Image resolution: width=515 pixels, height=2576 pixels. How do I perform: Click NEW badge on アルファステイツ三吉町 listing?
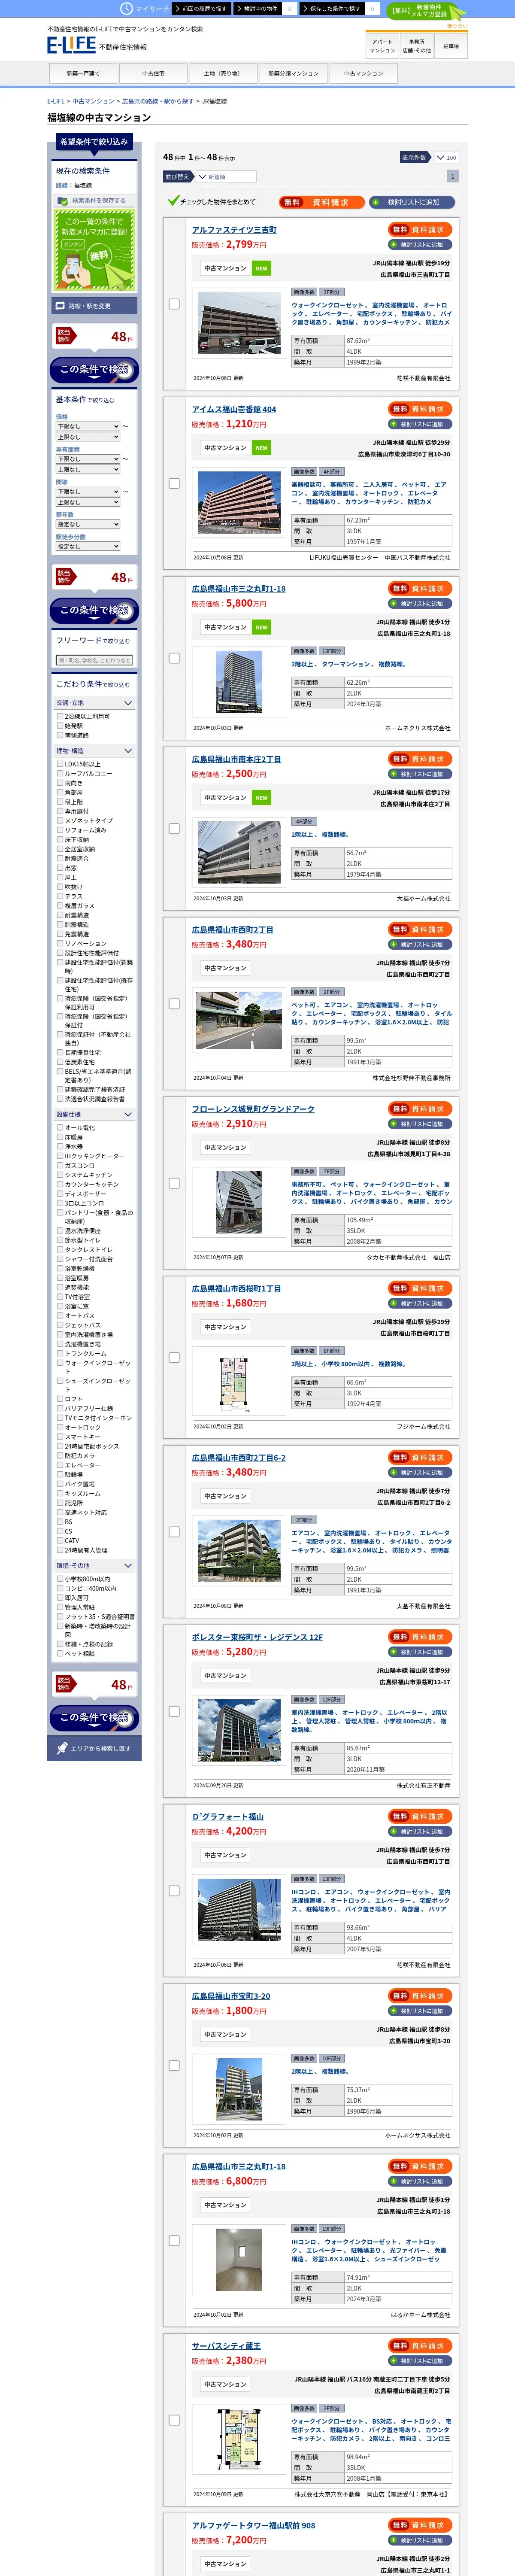pyautogui.click(x=261, y=268)
